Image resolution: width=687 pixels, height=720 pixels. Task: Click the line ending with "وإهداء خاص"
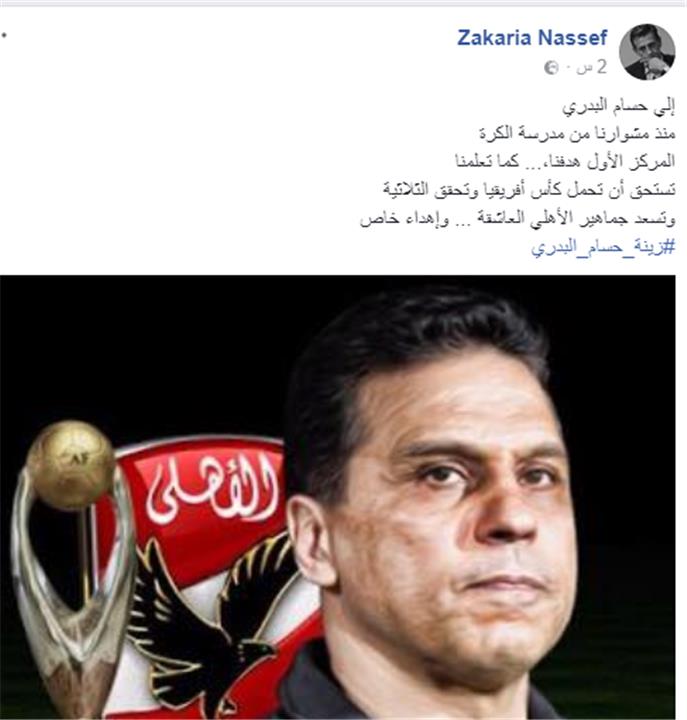point(517,219)
